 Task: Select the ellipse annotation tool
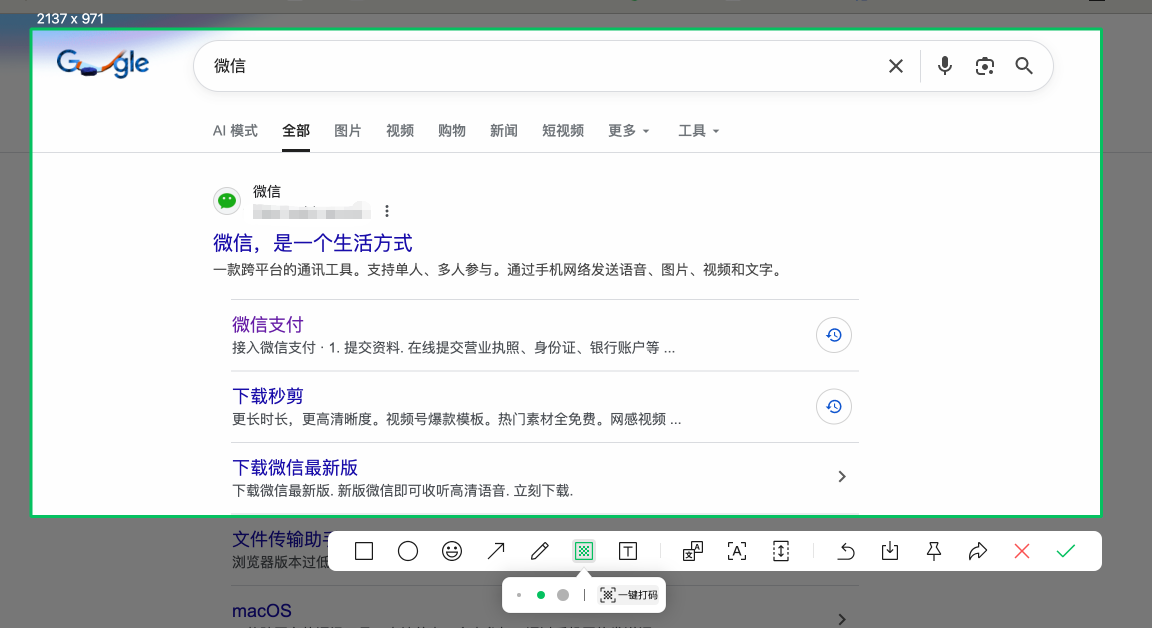click(x=408, y=551)
